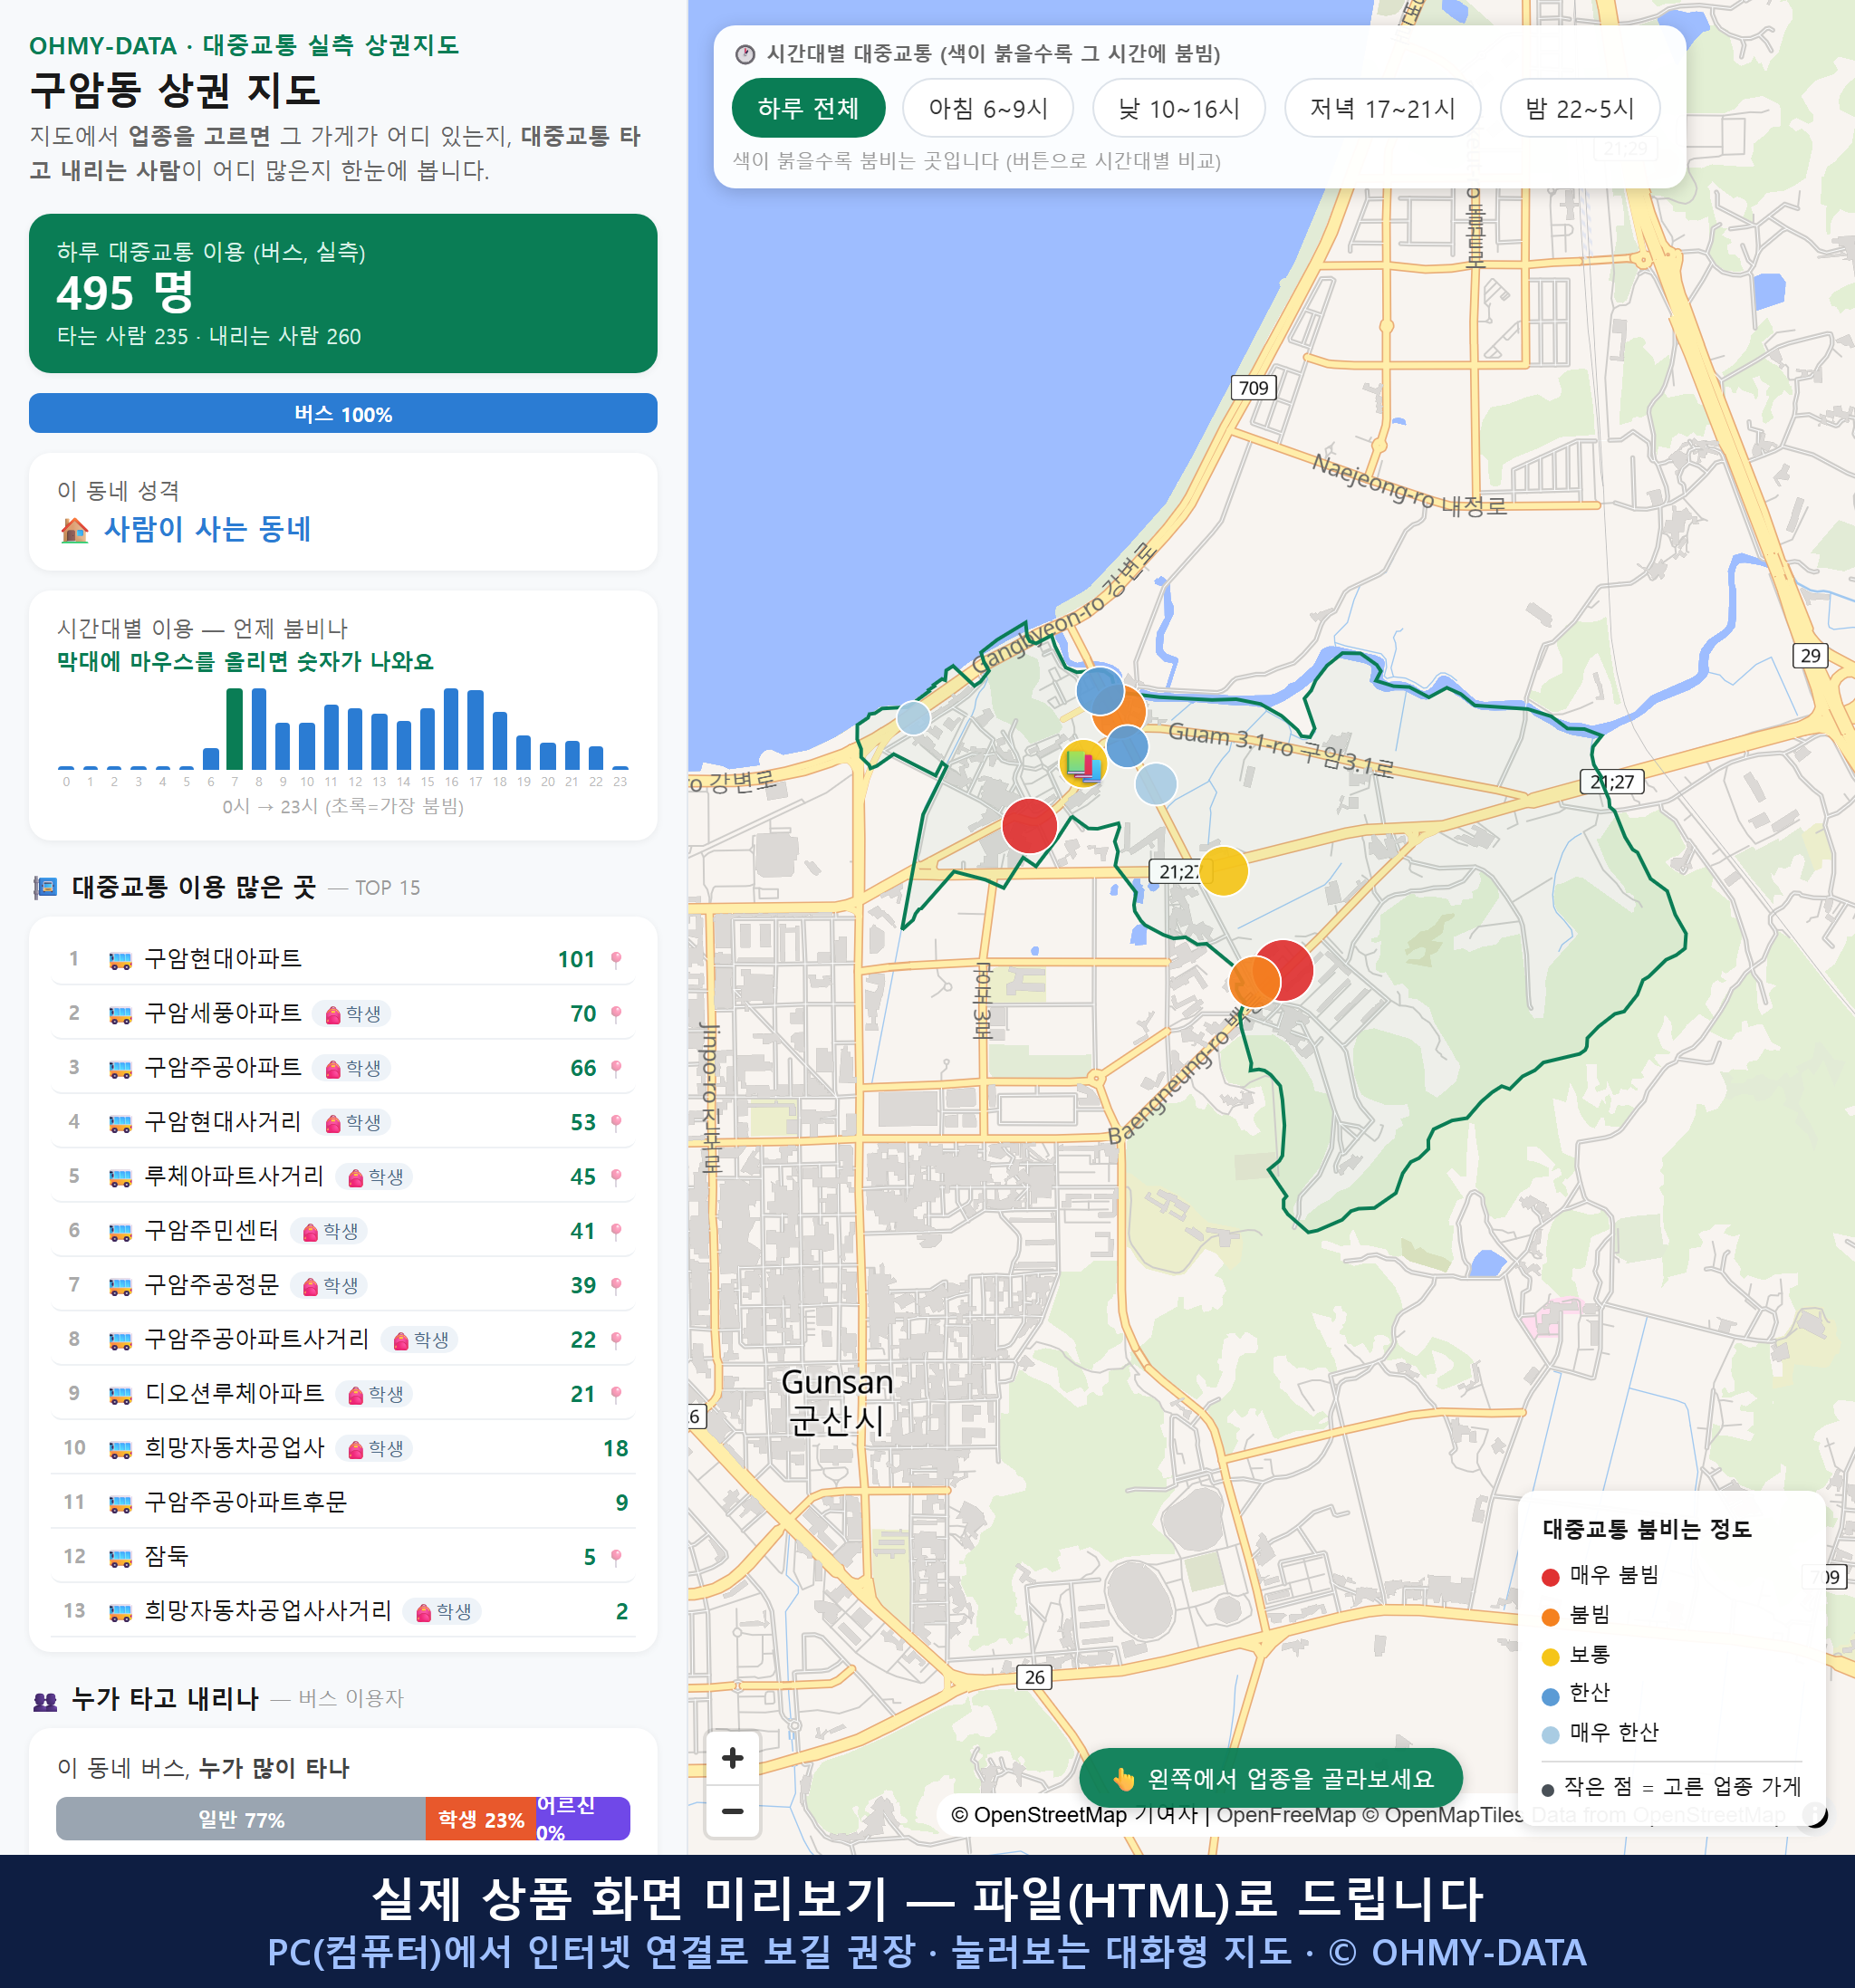The height and width of the screenshot is (1988, 1855).
Task: Click the pin icon for 루체아파트사거리
Action: coord(616,1177)
